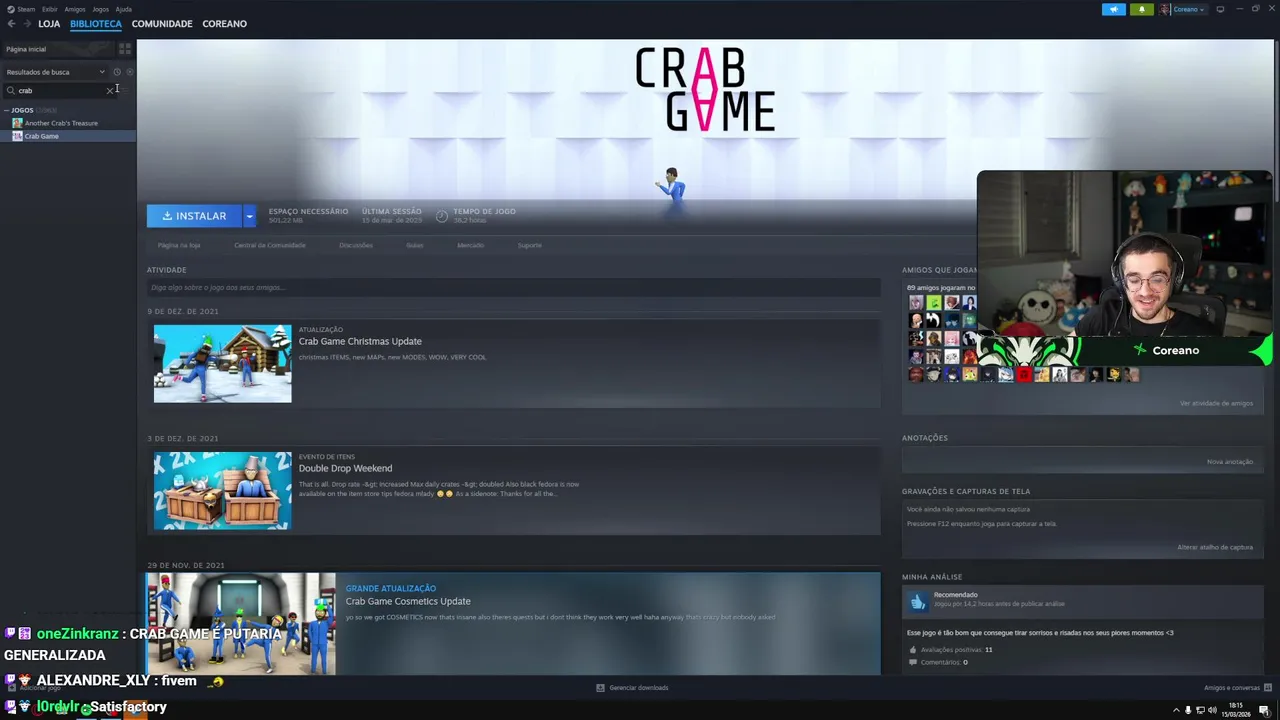Image resolution: width=1280 pixels, height=720 pixels.
Task: Switch to the grid collections view icon
Action: coord(125,49)
